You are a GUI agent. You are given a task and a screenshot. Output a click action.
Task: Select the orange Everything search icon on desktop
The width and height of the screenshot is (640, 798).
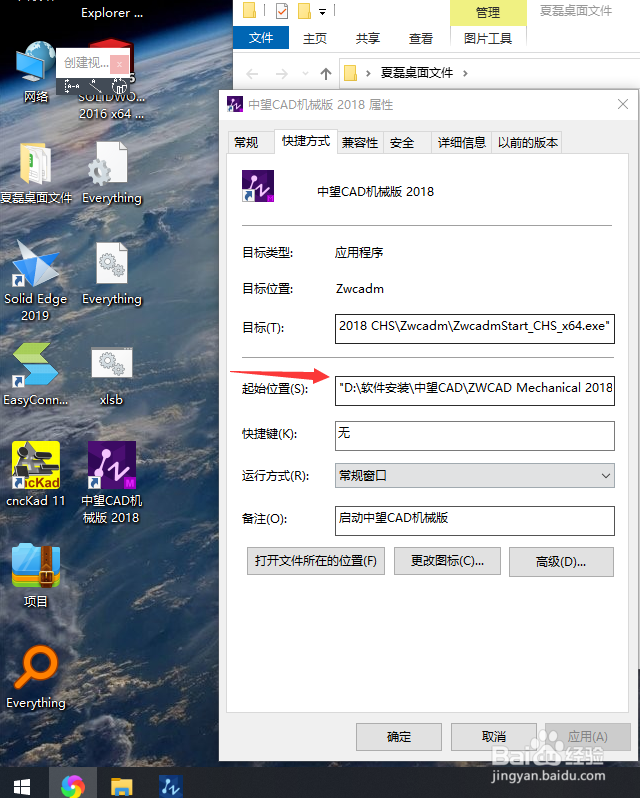tap(36, 677)
